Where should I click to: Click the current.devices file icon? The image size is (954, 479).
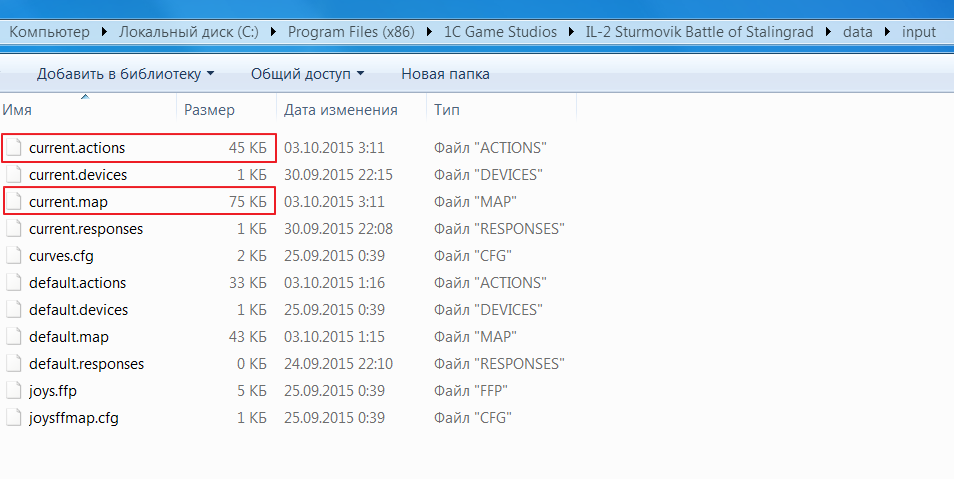(x=13, y=175)
